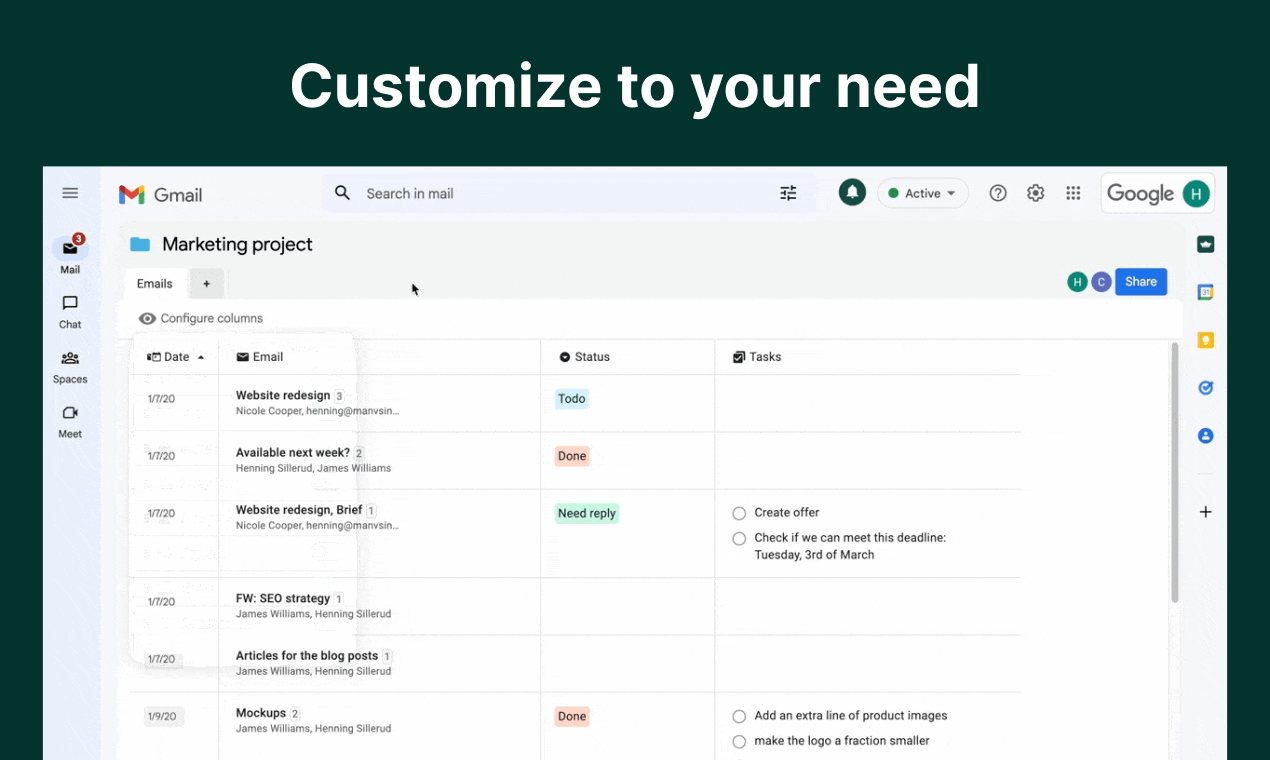Click the notification bell icon

point(852,193)
